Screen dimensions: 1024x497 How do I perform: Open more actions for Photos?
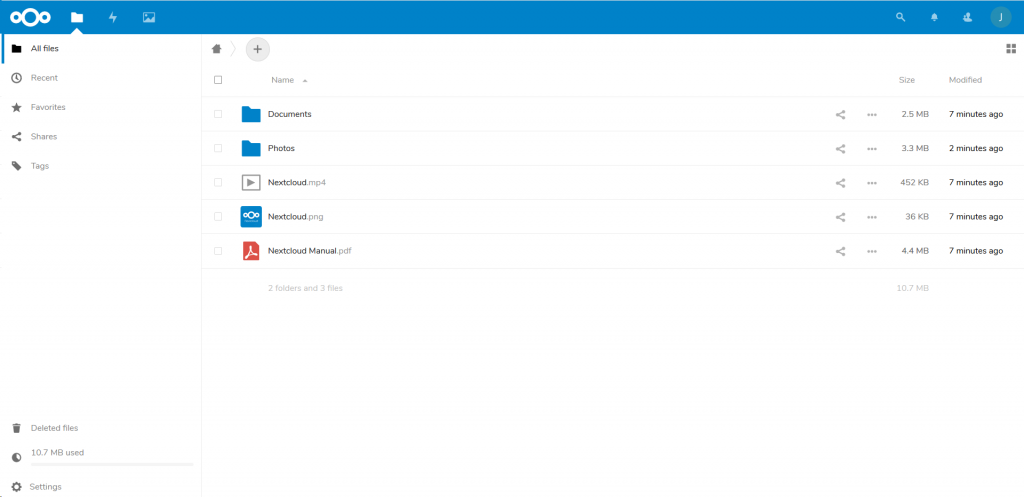coord(872,149)
